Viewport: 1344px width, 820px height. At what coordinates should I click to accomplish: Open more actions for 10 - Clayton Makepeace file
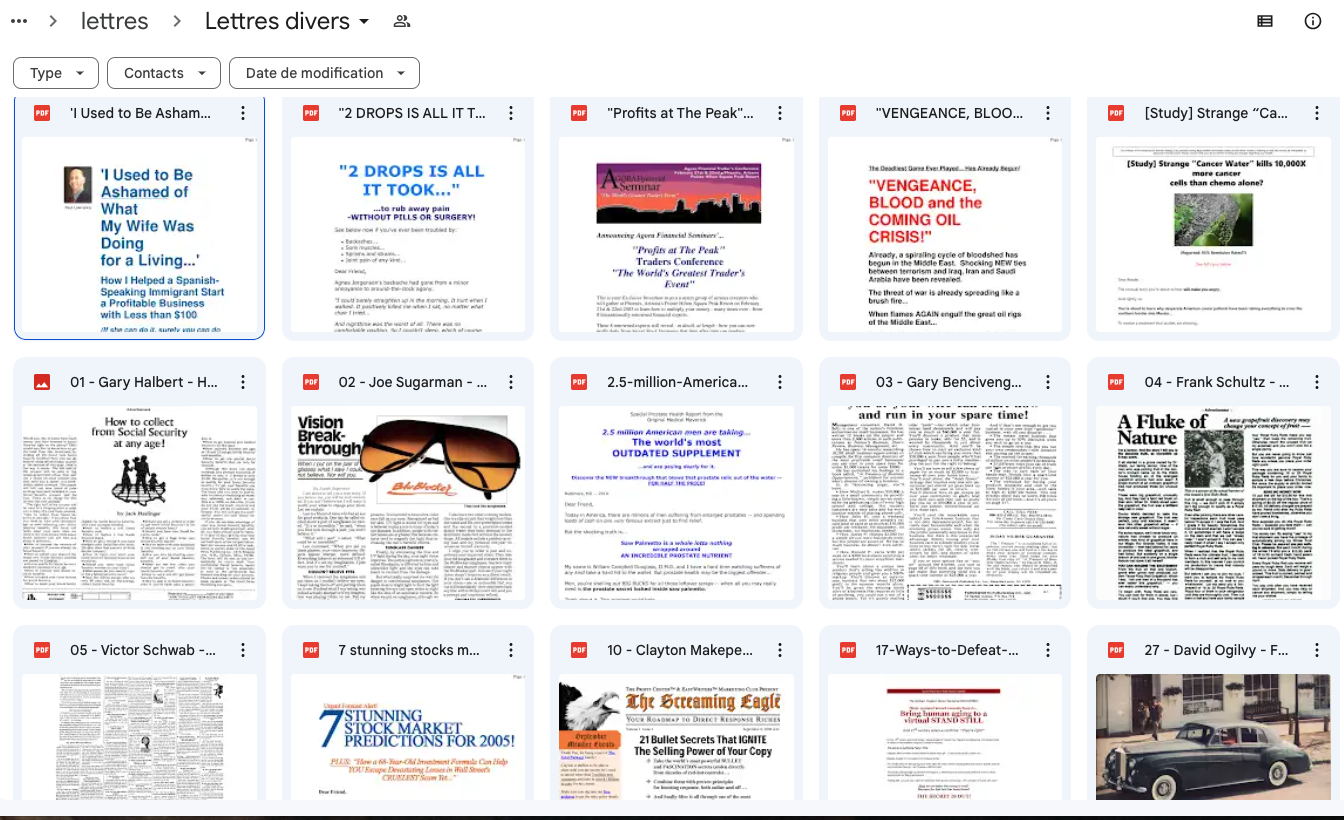[780, 650]
